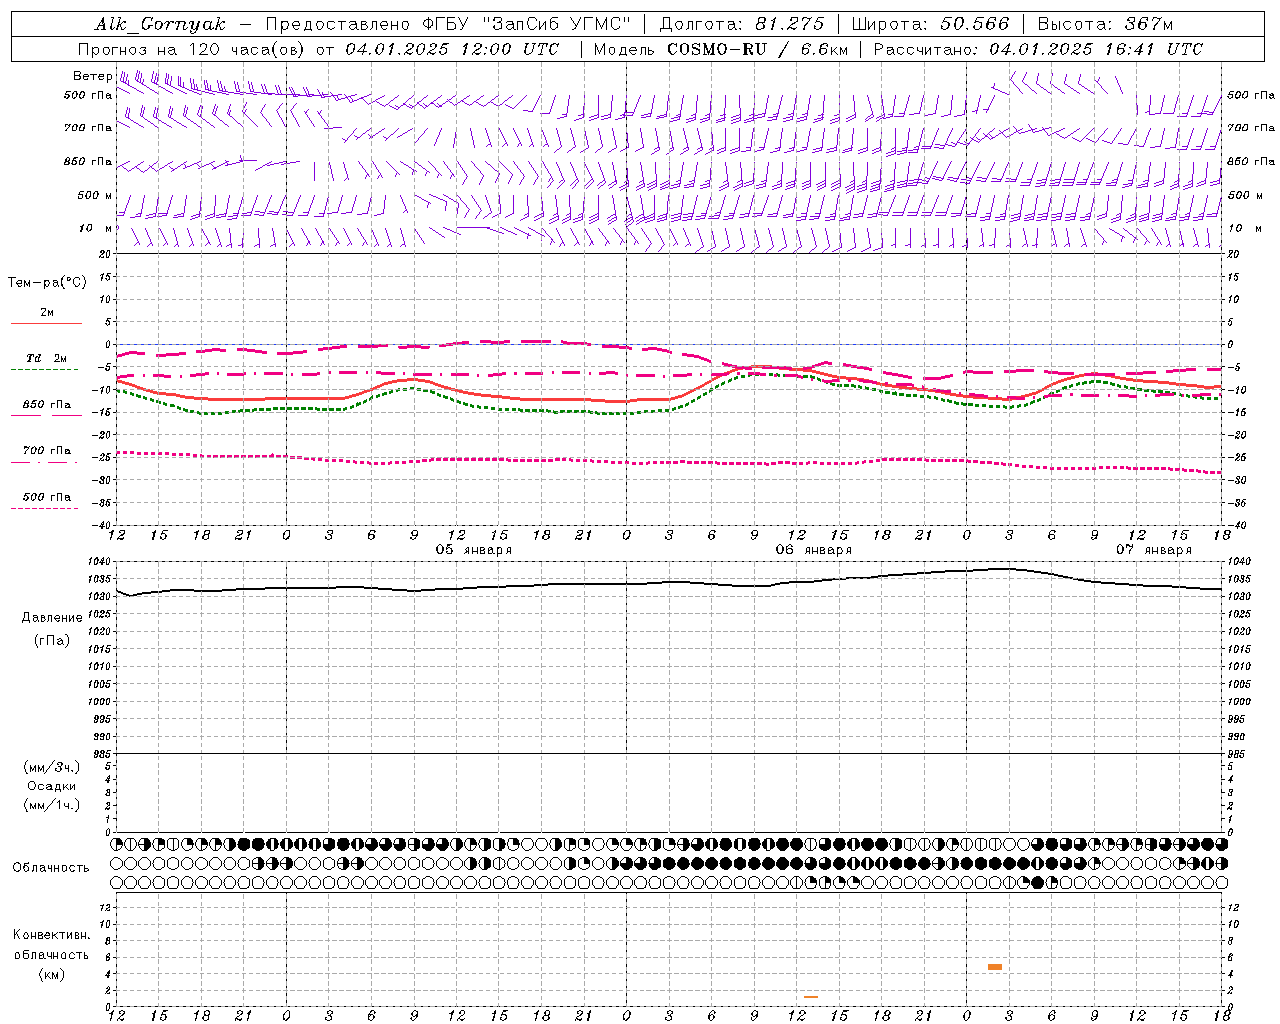1280x1024 pixels.
Task: Click the Облачность cloud cover label
Action: pos(51,868)
